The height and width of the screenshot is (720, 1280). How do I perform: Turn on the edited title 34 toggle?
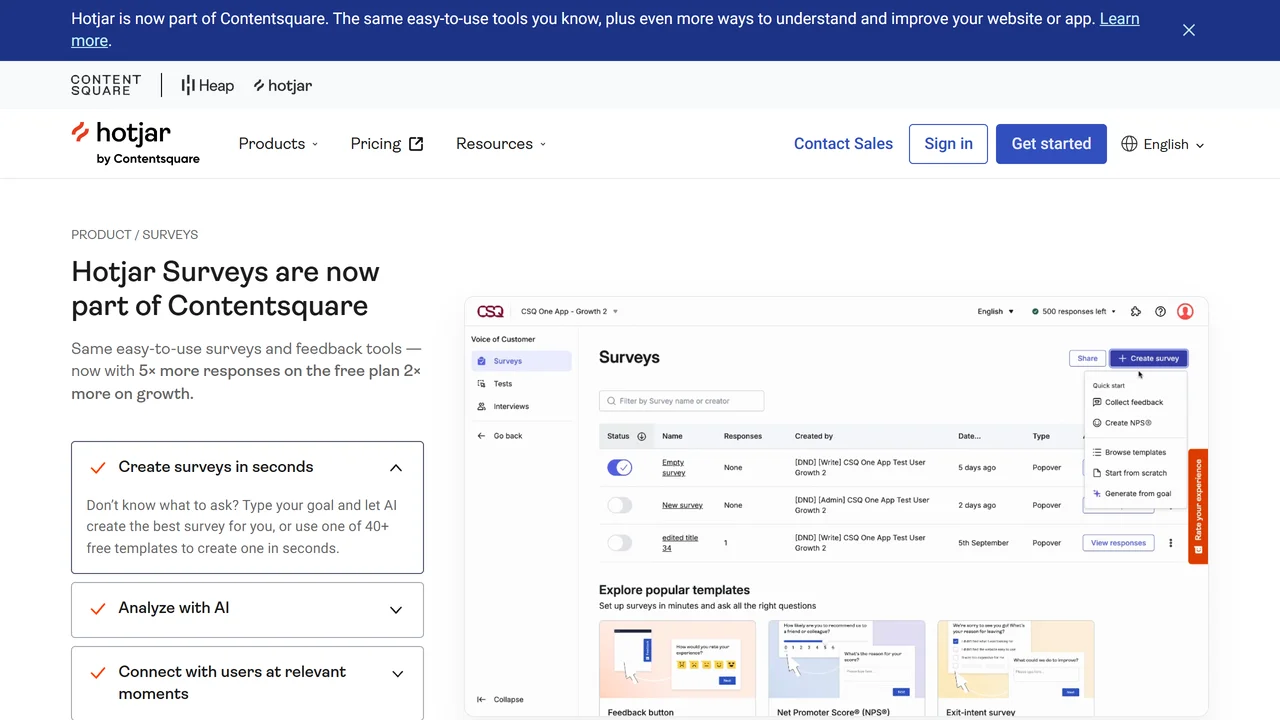620,543
